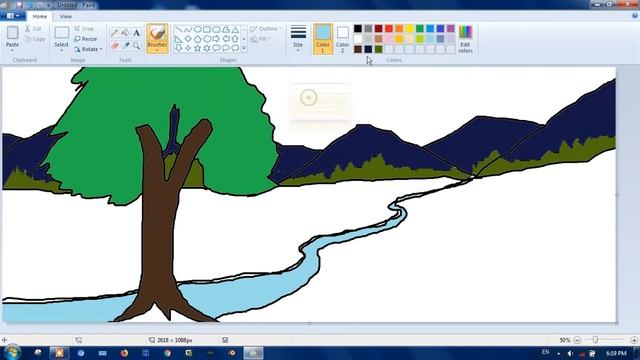
Task: Choose the Rounded rectangle shape
Action: coord(216,29)
